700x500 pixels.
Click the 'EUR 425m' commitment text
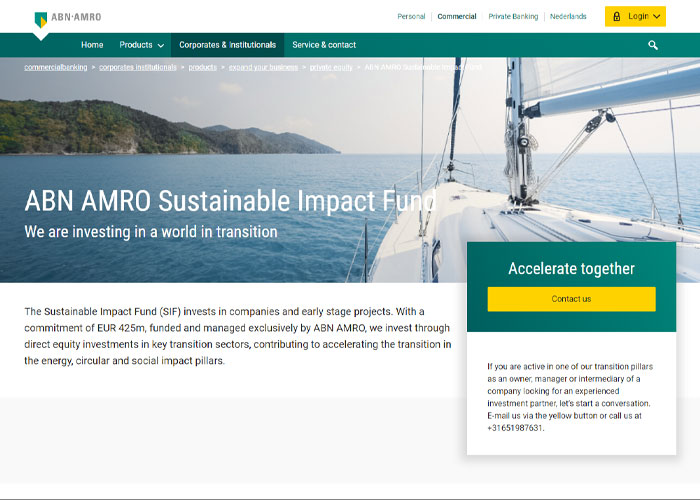click(121, 328)
